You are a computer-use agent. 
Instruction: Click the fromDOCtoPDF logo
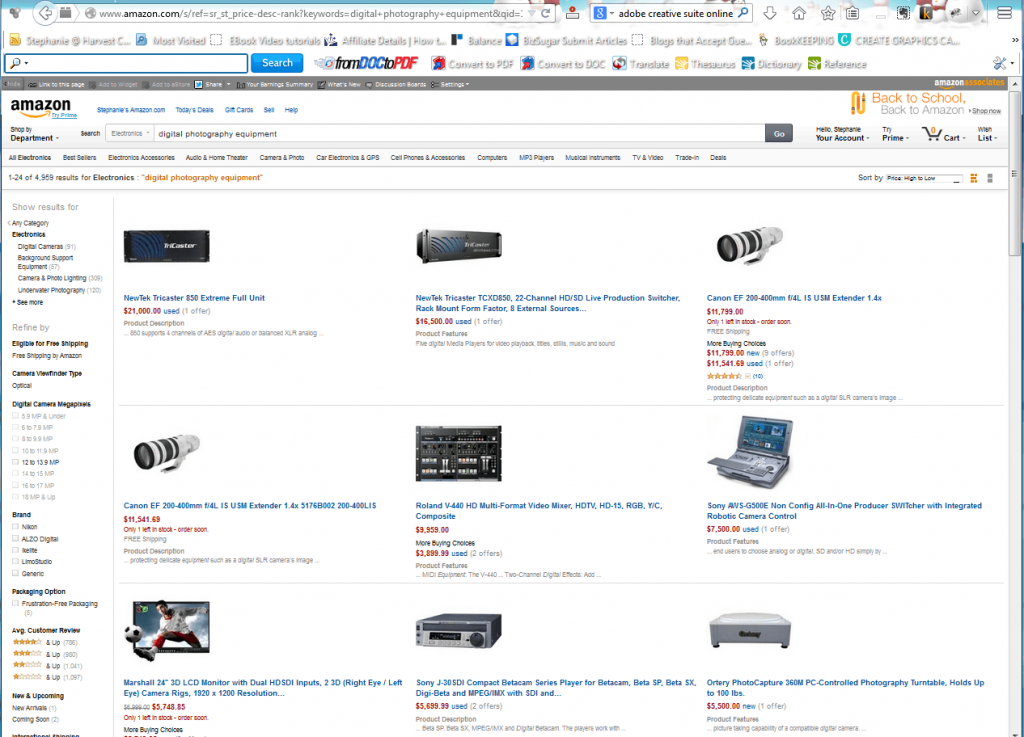coord(368,63)
